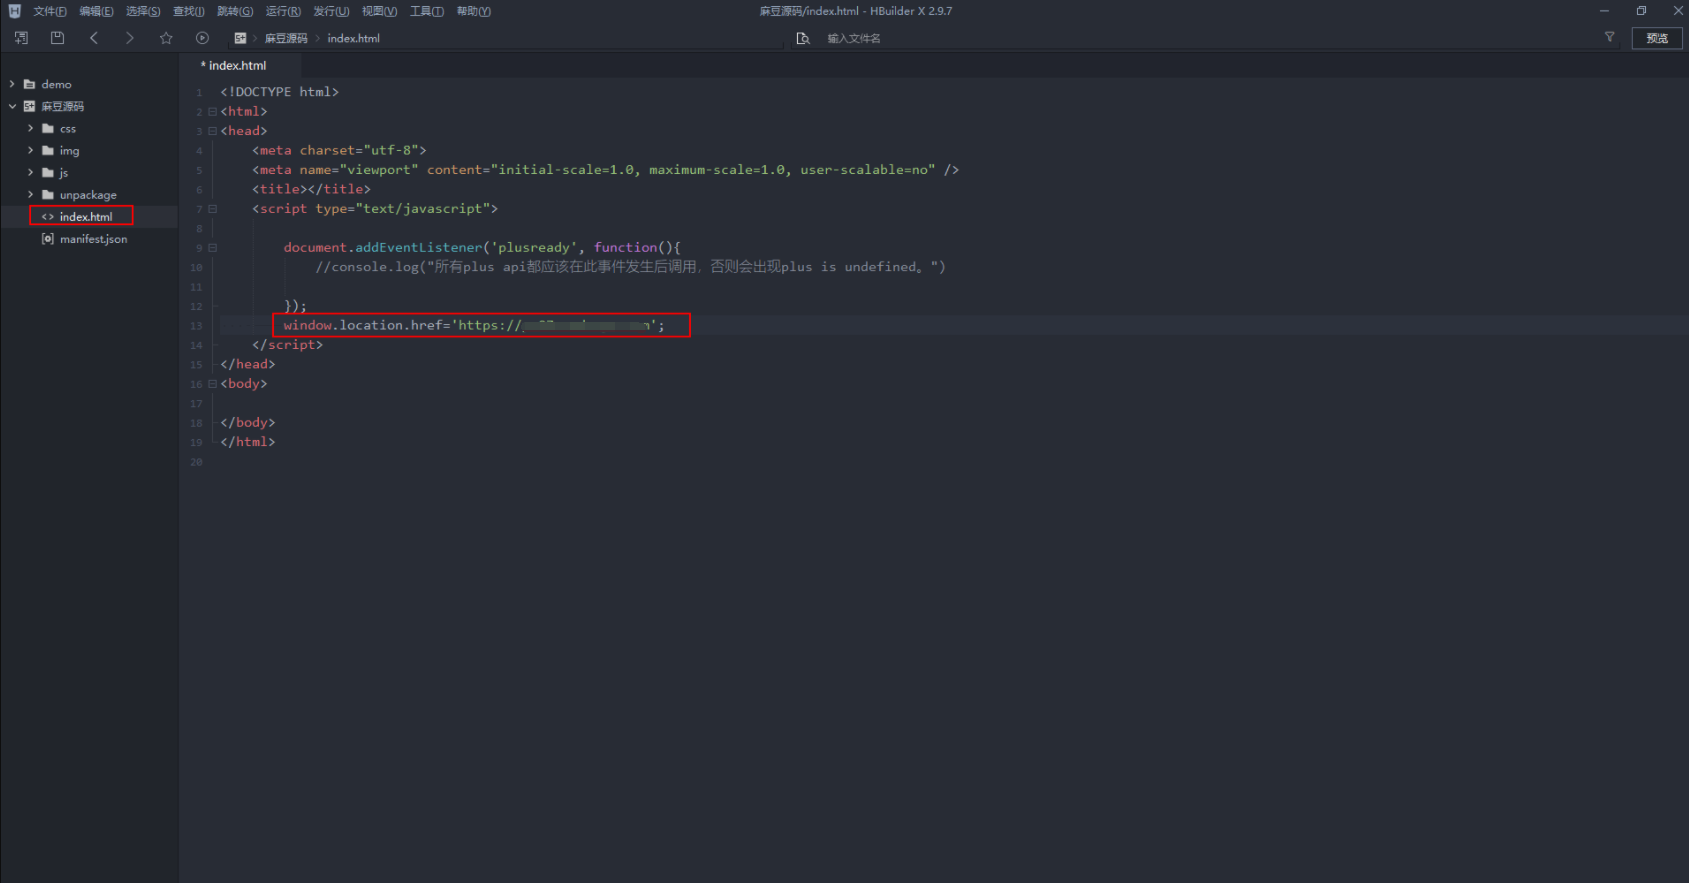Open the 工具(T) menu

[x=427, y=11]
